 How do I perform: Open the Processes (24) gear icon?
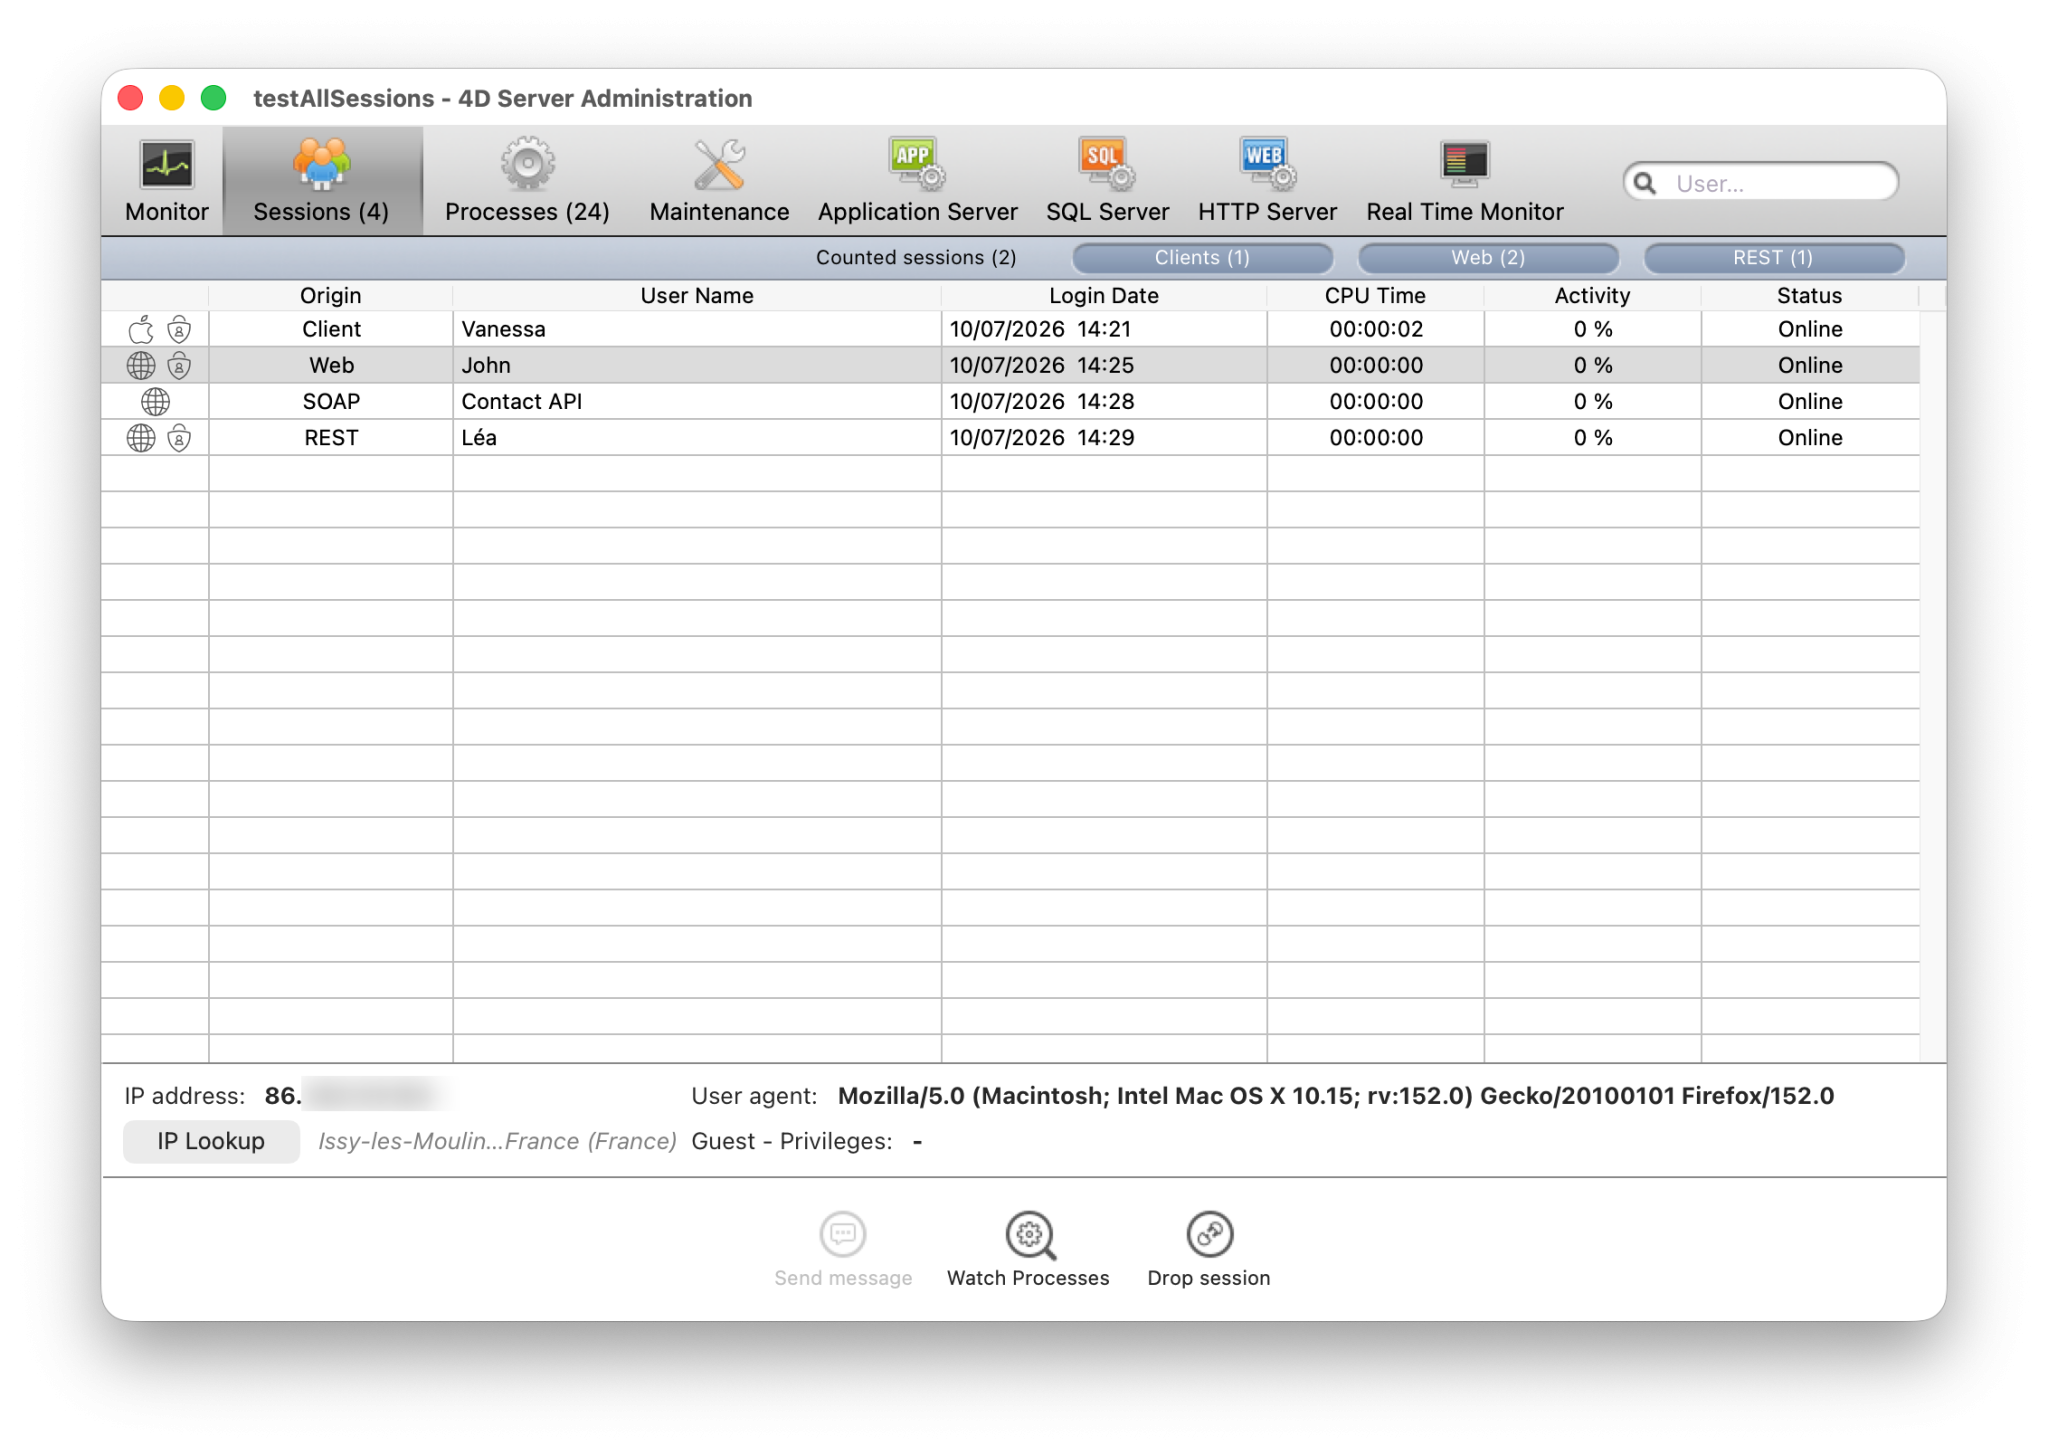pos(527,165)
